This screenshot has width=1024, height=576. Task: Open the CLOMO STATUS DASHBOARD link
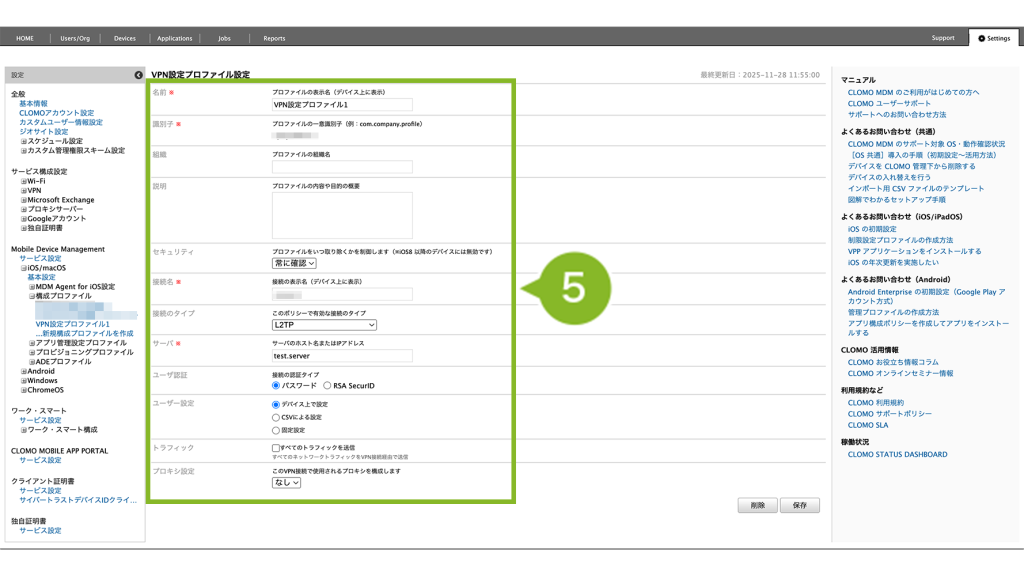897,455
